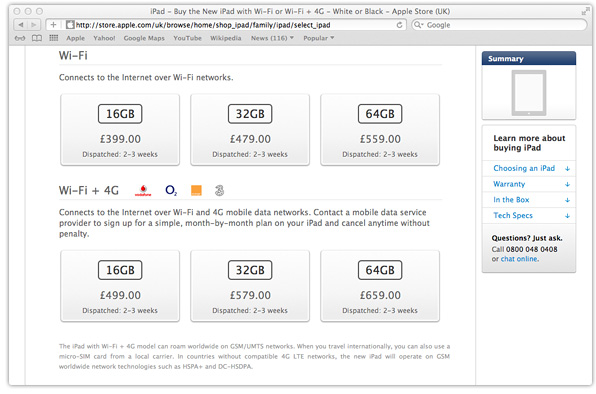Choose the Wi-Fi + 4G 64GB £659.00 model
This screenshot has height=394, width=596.
pyautogui.click(x=380, y=286)
